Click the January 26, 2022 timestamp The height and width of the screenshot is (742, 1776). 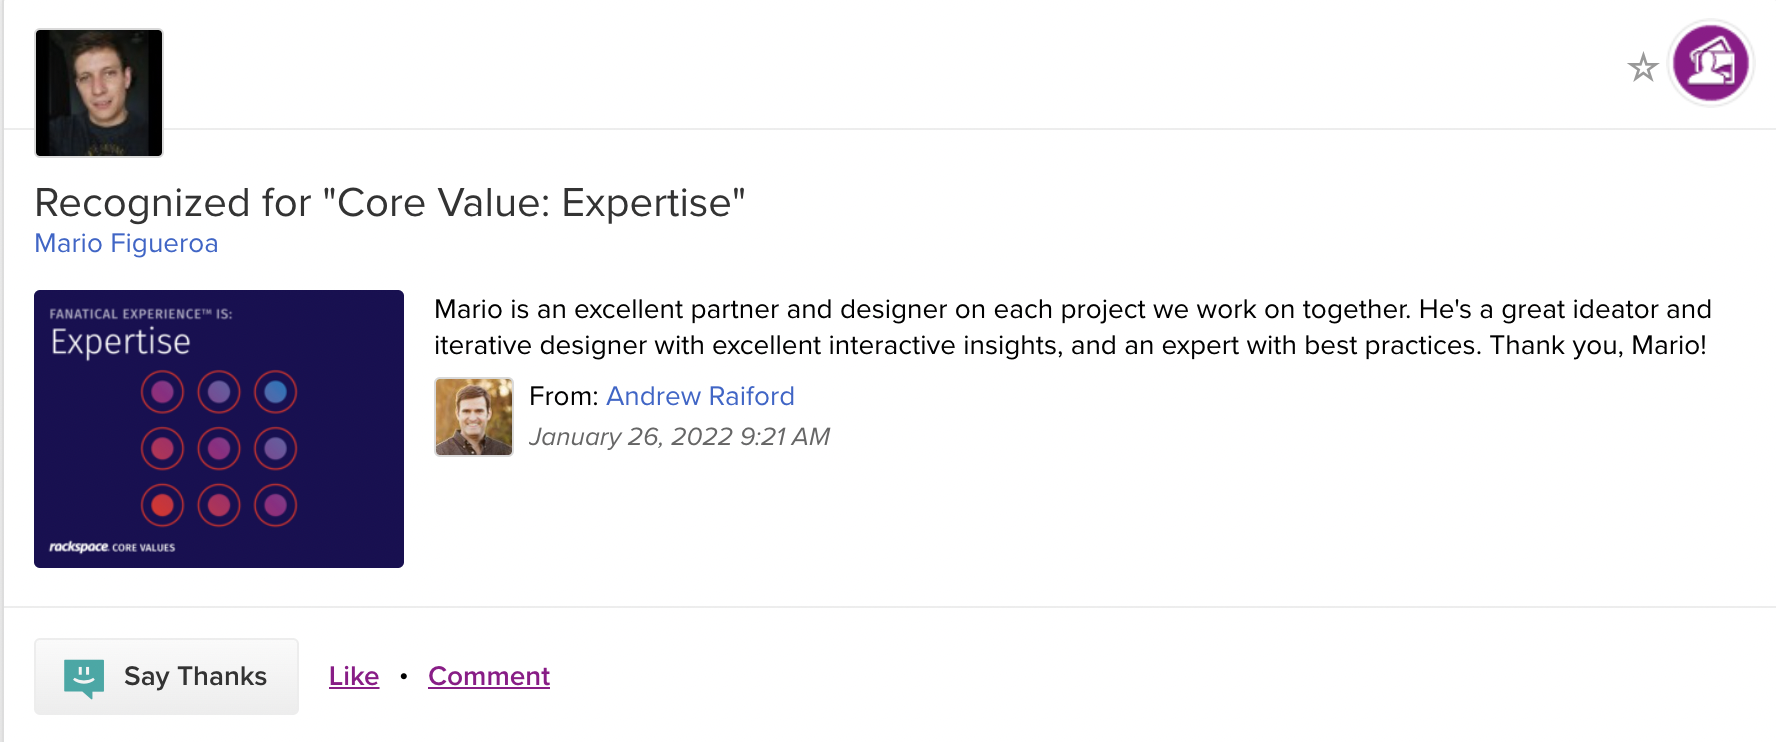pyautogui.click(x=679, y=437)
